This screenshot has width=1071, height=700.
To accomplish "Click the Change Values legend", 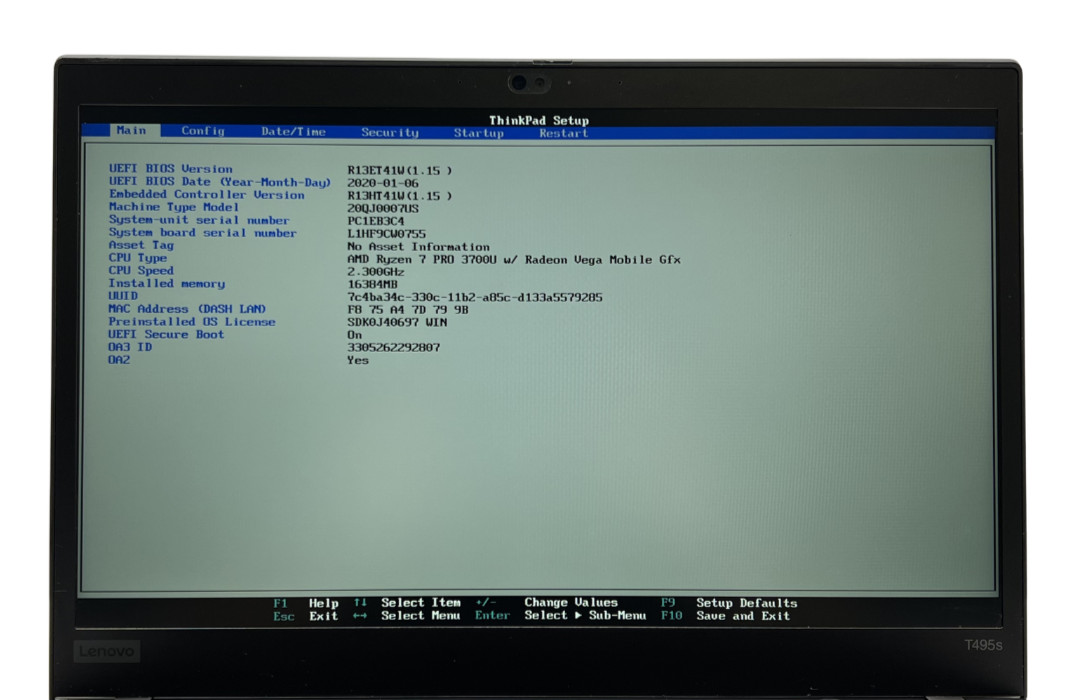I will pos(571,602).
